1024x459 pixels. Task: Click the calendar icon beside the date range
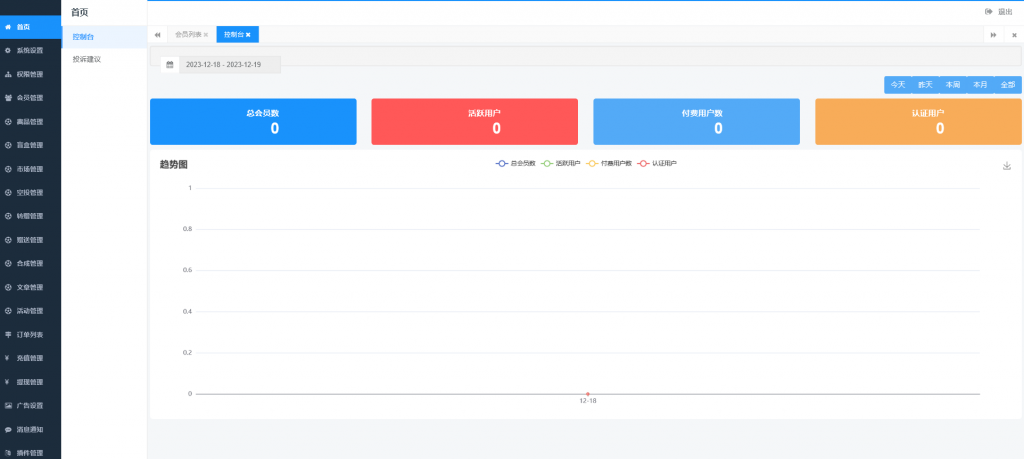[x=170, y=65]
